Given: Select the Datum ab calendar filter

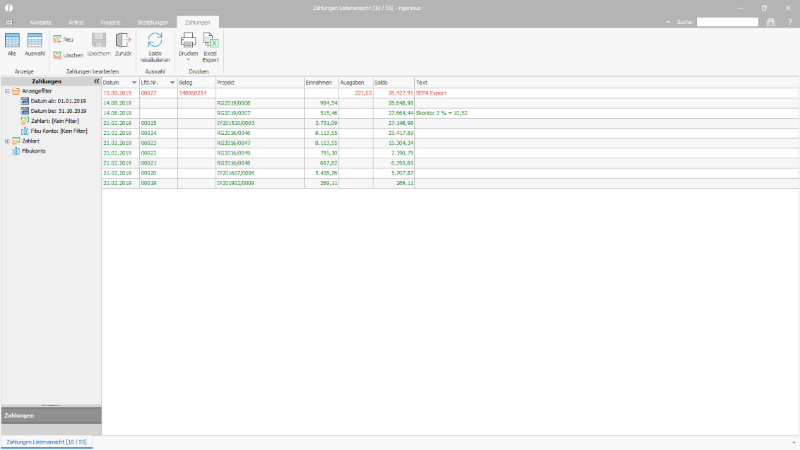Looking at the screenshot, I should pyautogui.click(x=53, y=101).
